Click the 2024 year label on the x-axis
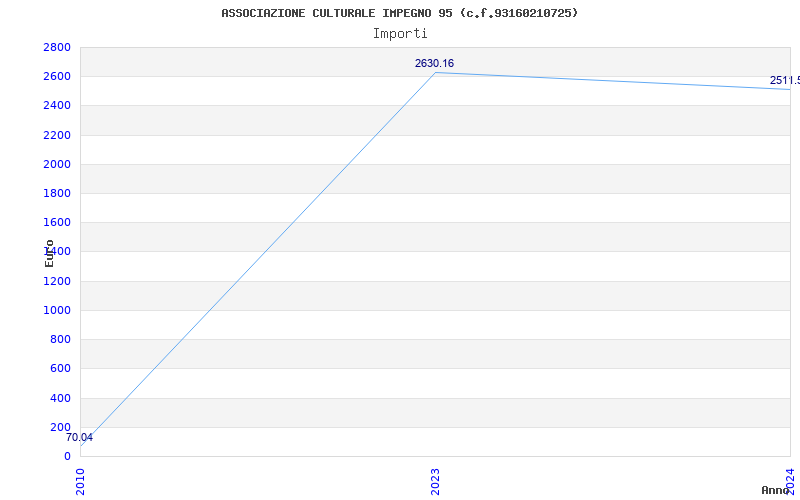 tap(790, 480)
